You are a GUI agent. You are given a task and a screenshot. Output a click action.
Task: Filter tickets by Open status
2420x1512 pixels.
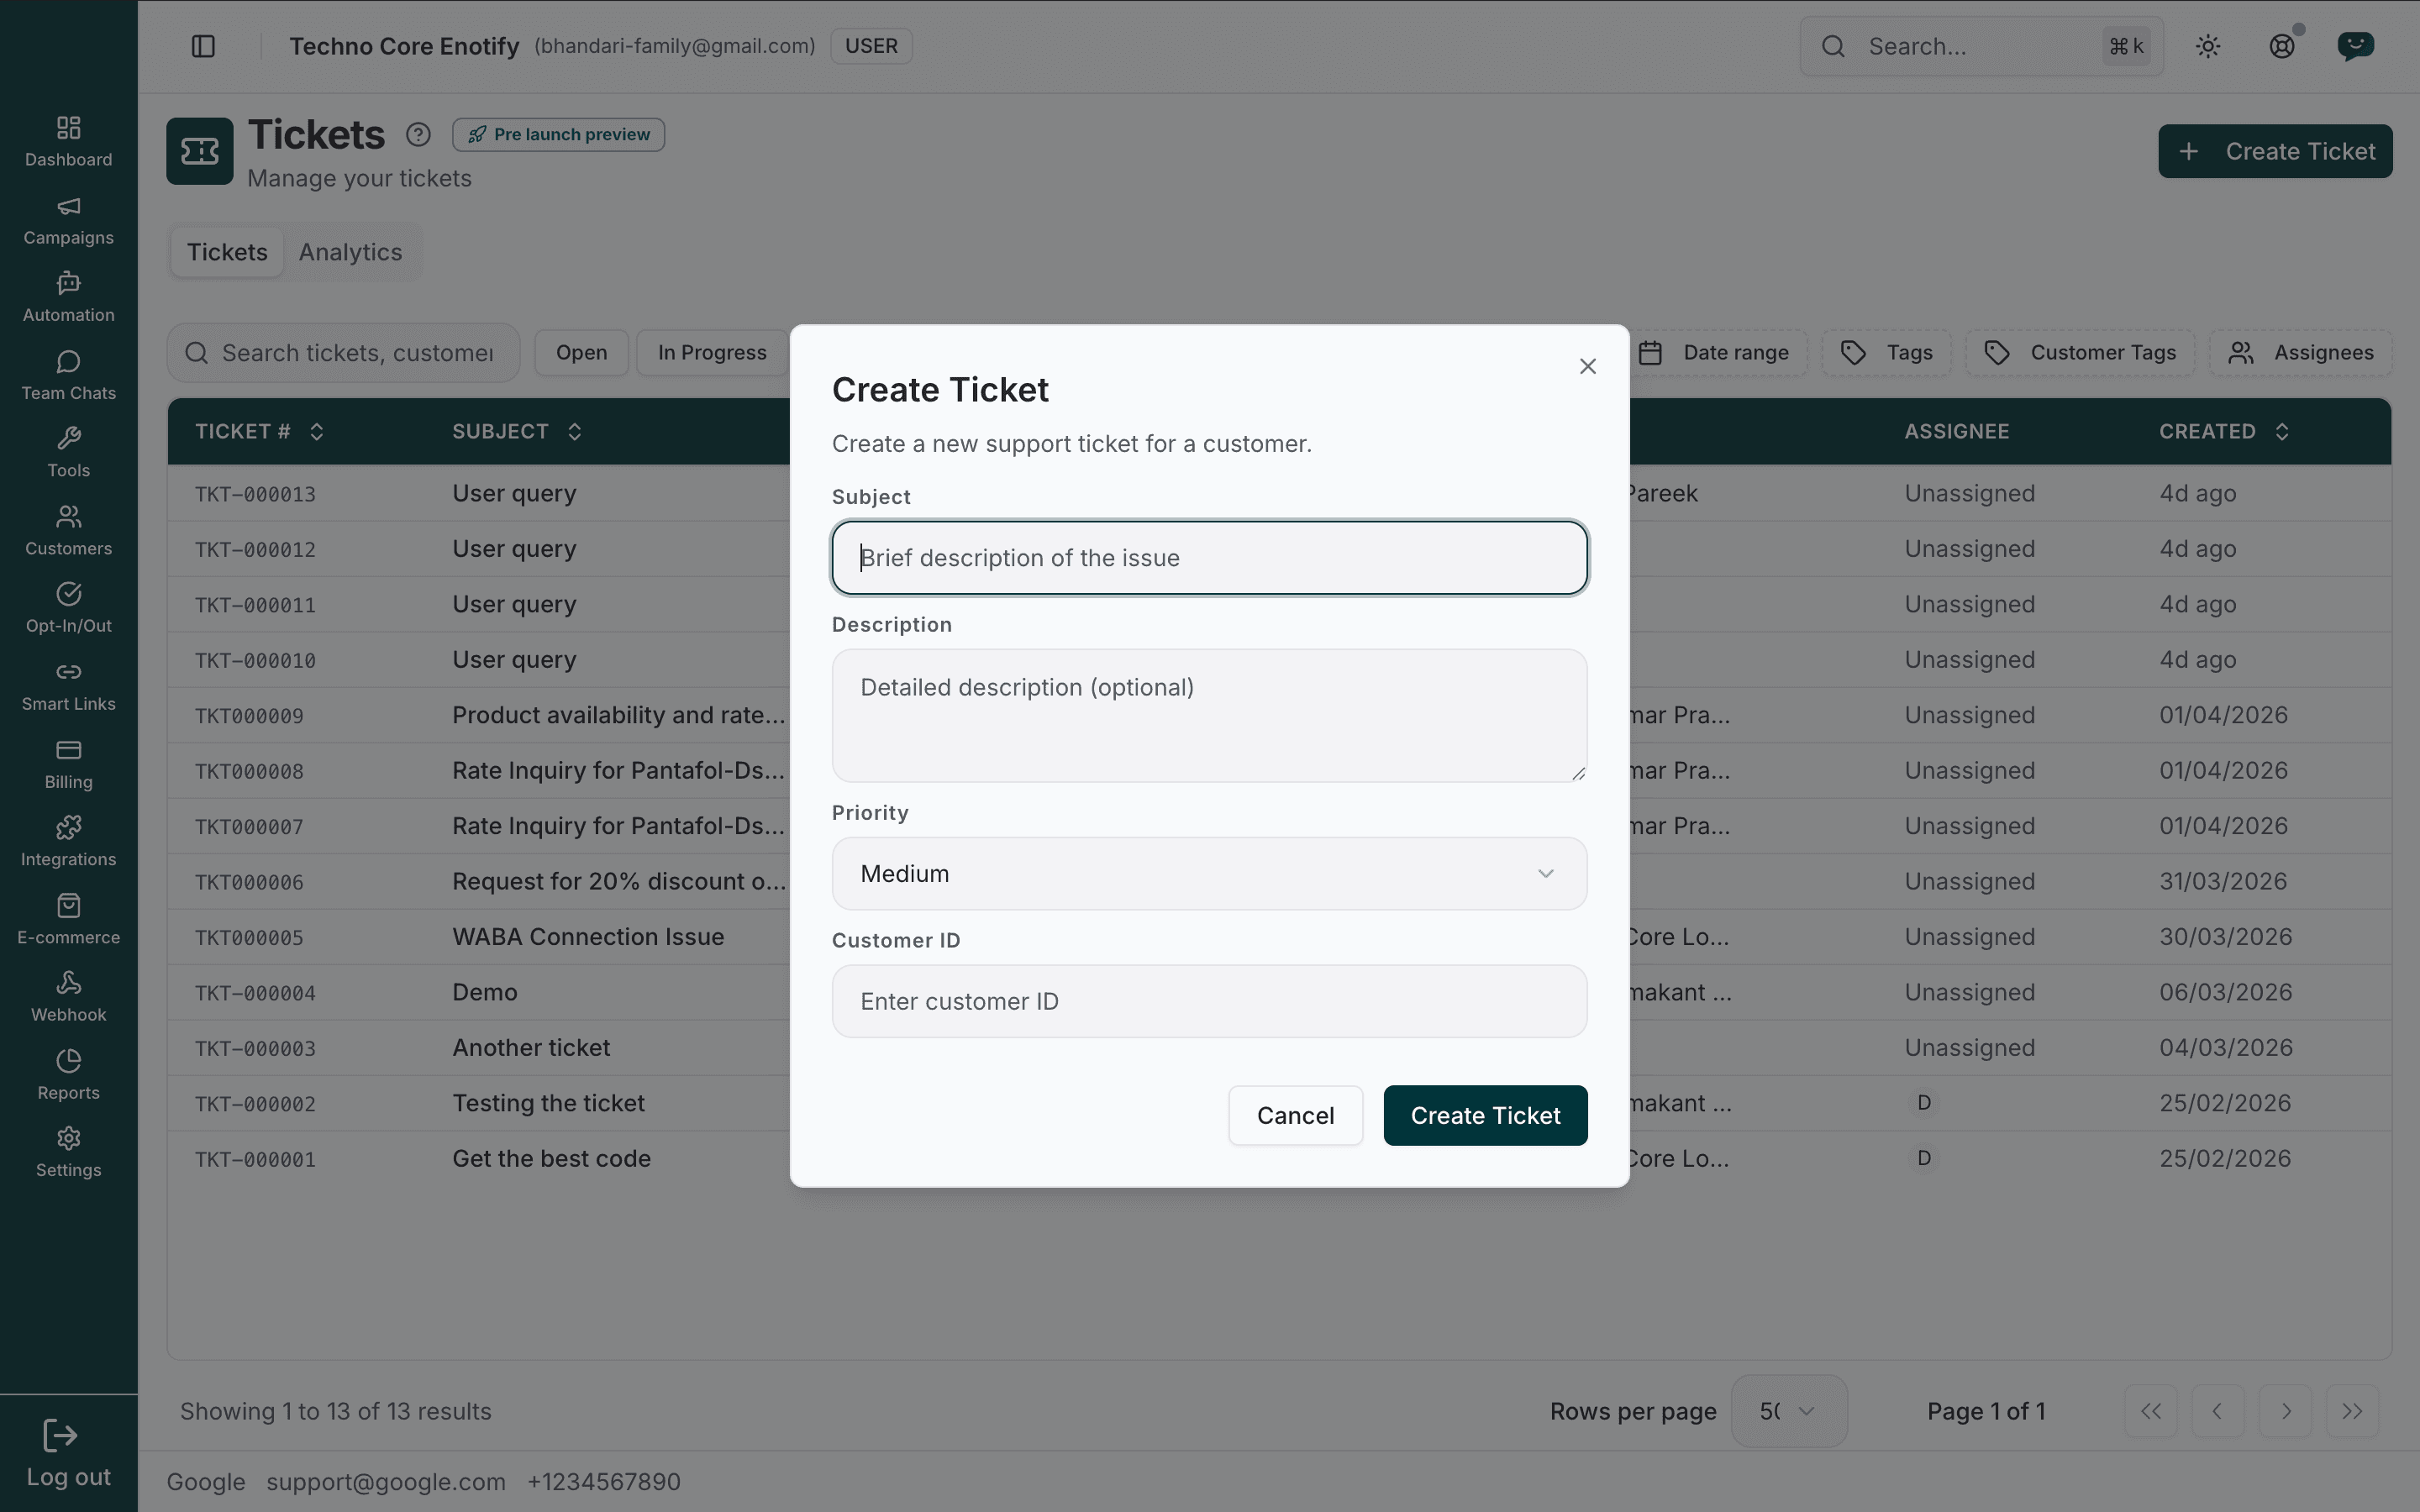coord(581,353)
